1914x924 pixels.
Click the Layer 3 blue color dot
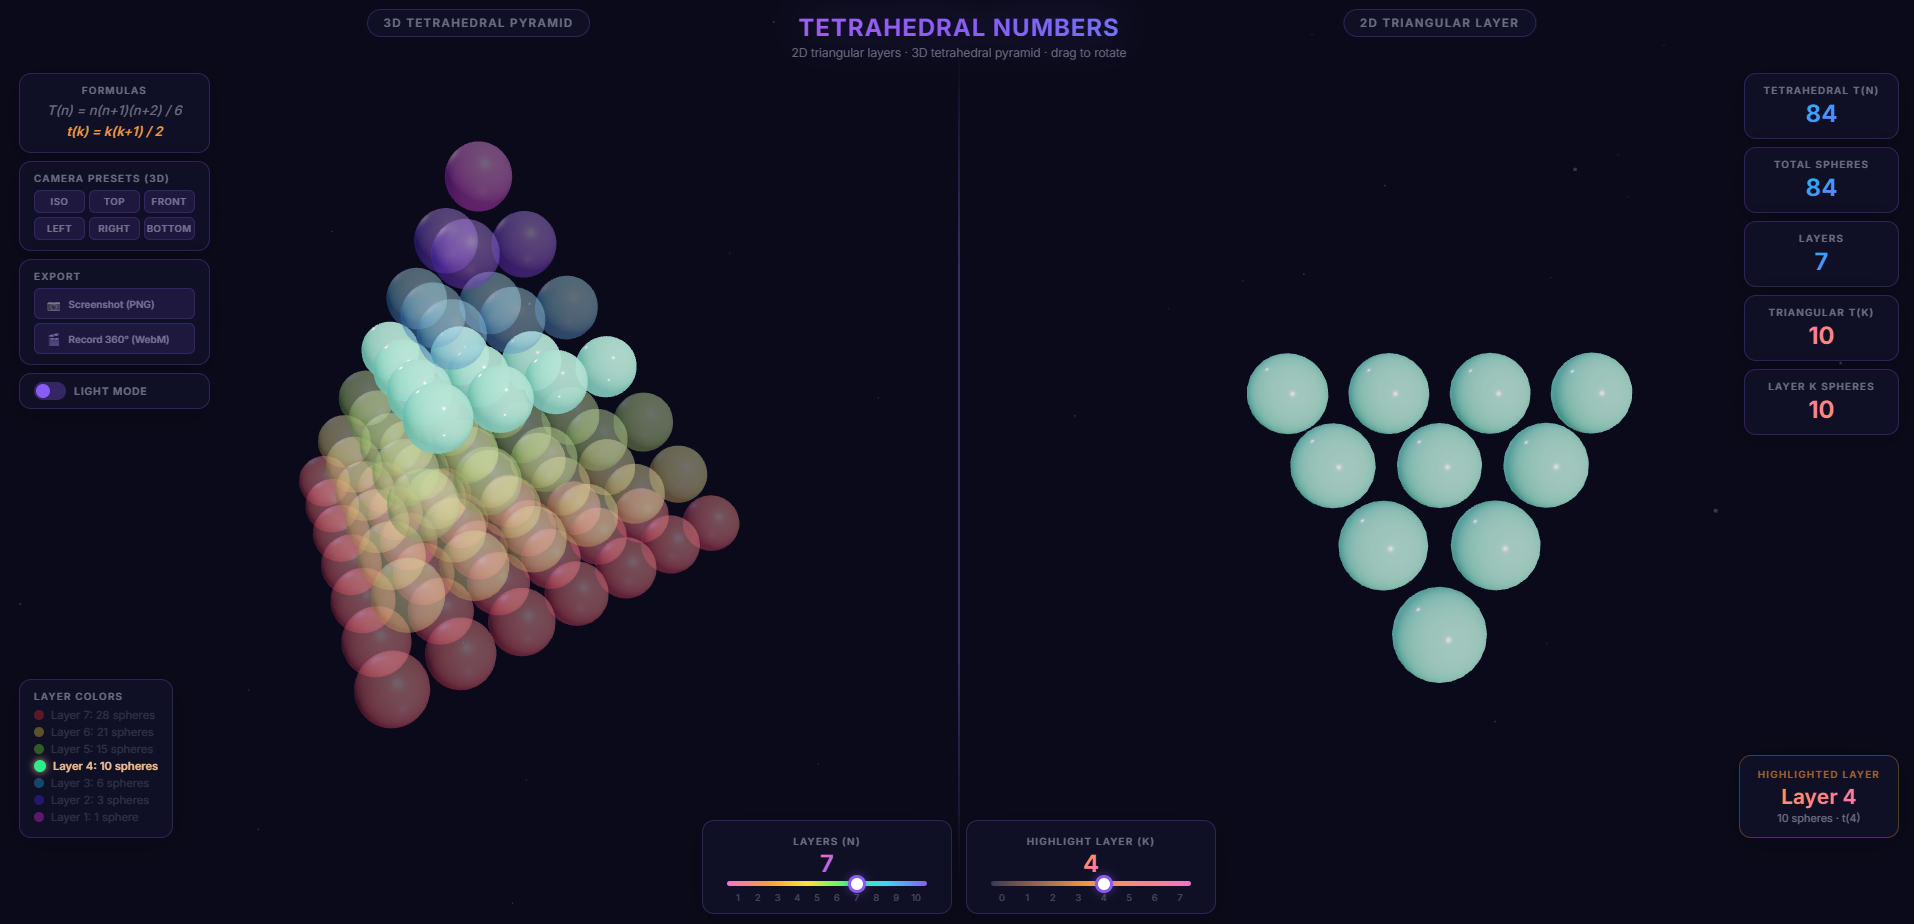point(39,783)
